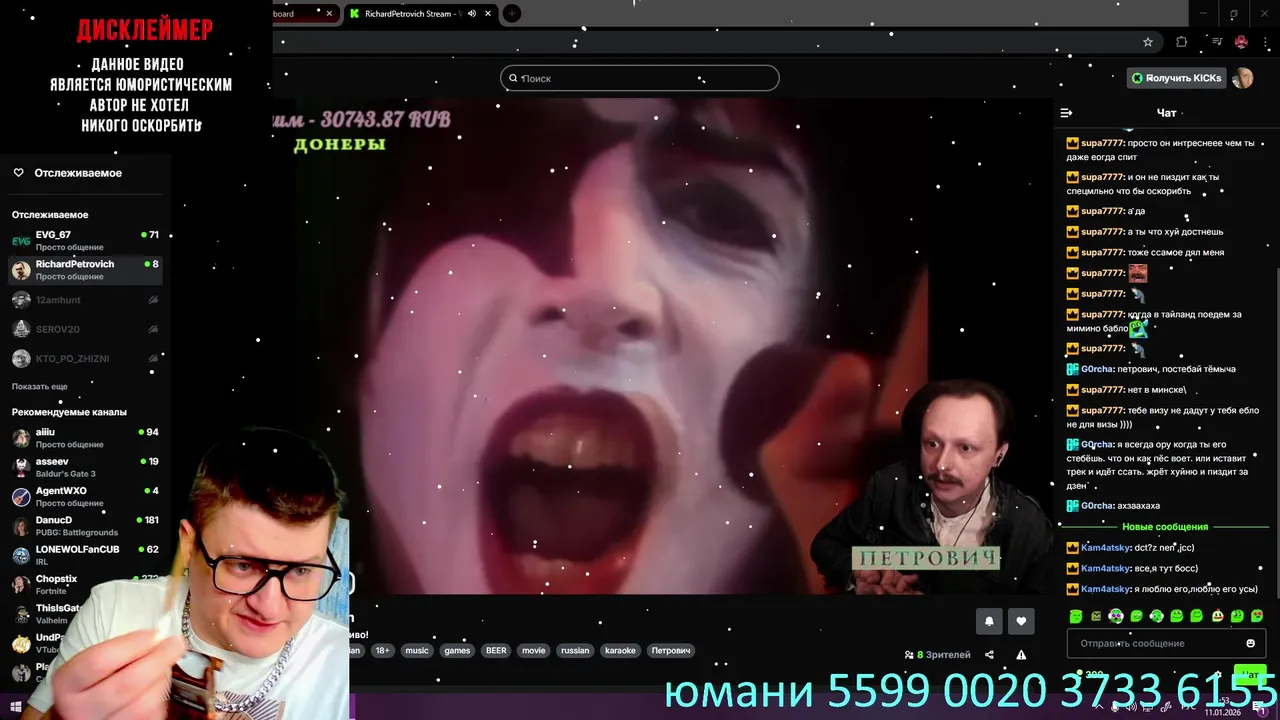The image size is (1280, 720).
Task: Bookmark page with the star icon
Action: tap(1148, 42)
